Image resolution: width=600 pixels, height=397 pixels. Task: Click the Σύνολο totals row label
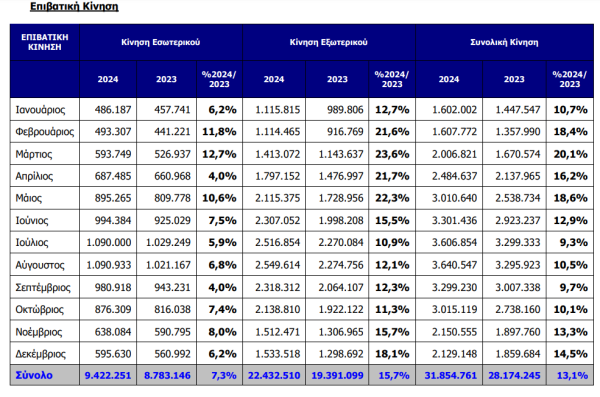34,375
